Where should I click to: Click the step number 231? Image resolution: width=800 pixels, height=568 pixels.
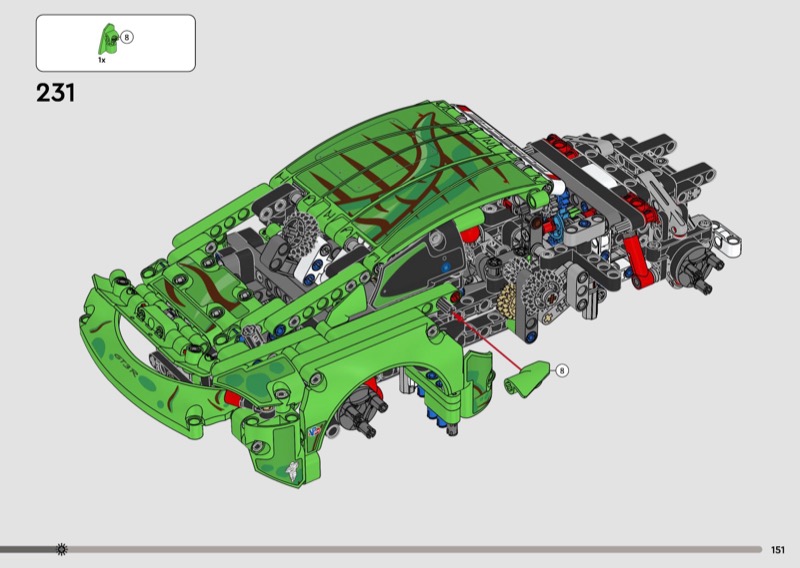[56, 94]
